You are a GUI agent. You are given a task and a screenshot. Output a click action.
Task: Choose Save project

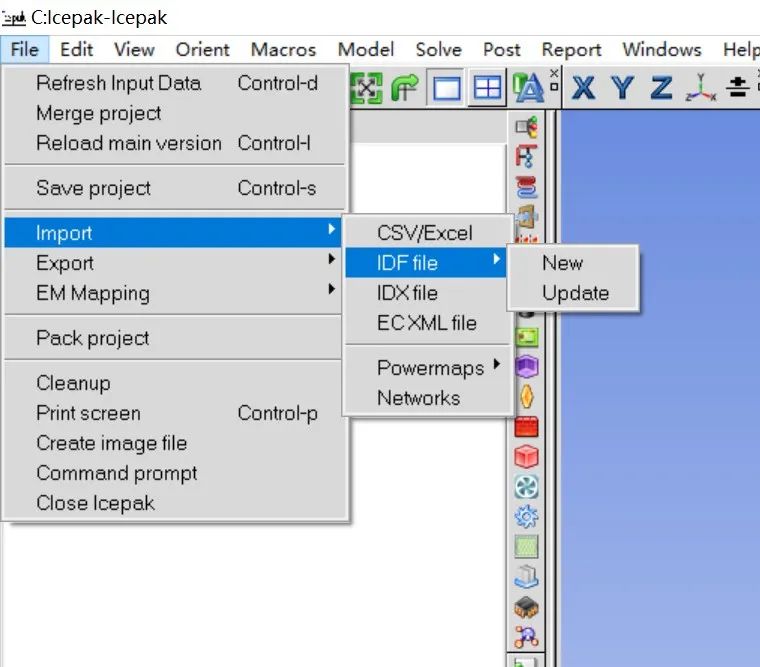(174, 188)
